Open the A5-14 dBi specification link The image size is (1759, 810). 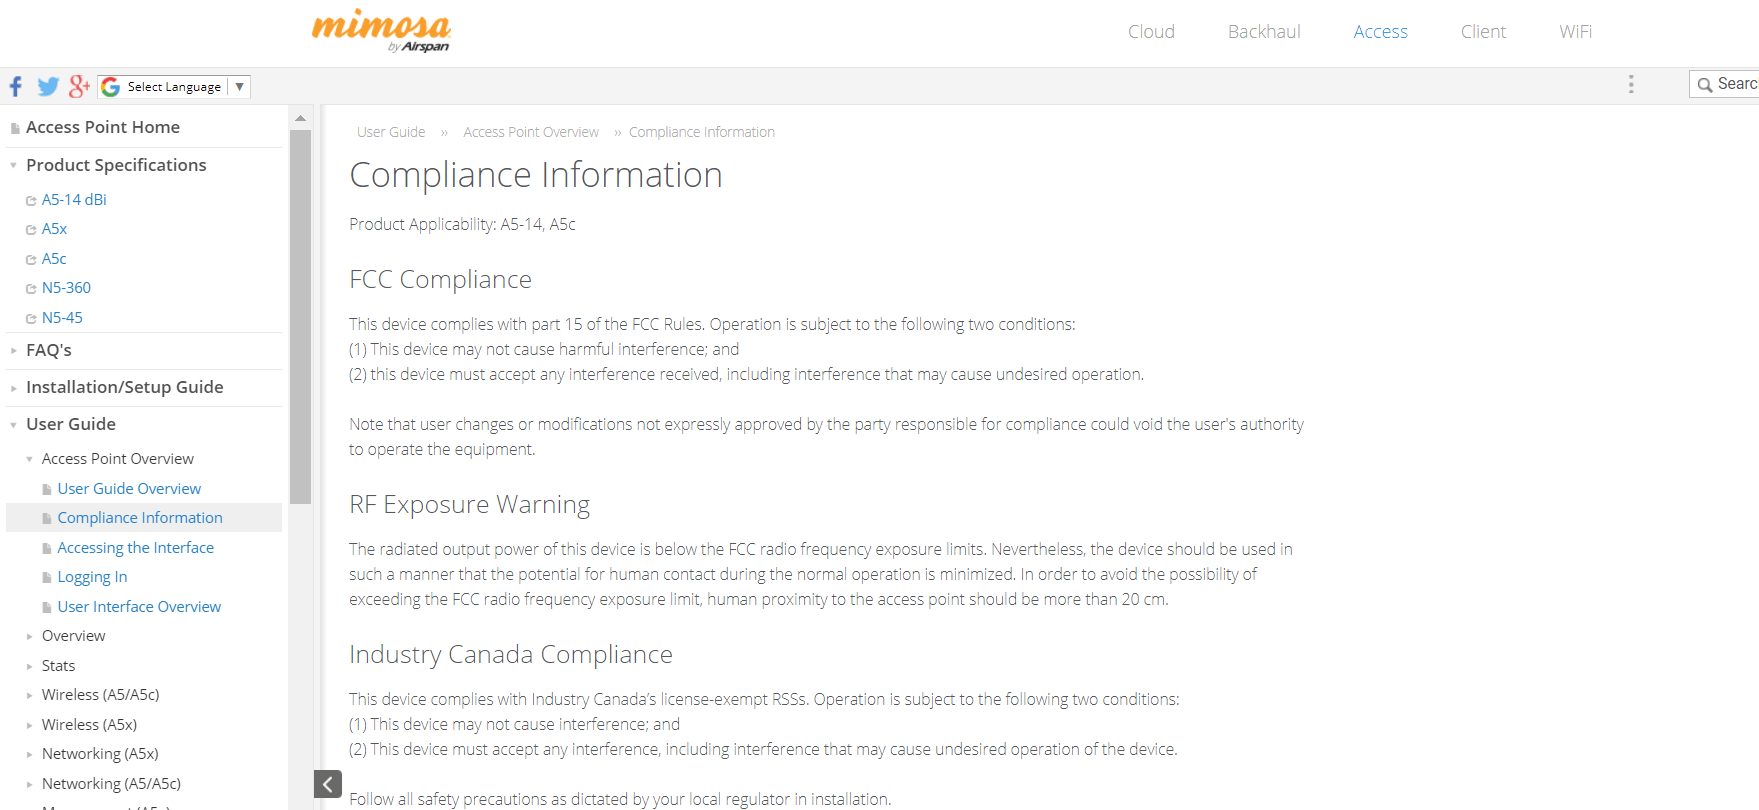point(74,200)
